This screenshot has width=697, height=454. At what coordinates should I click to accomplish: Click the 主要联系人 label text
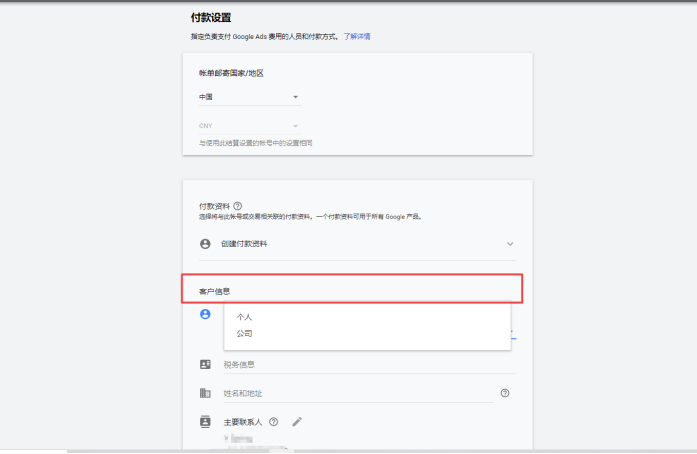click(x=243, y=422)
